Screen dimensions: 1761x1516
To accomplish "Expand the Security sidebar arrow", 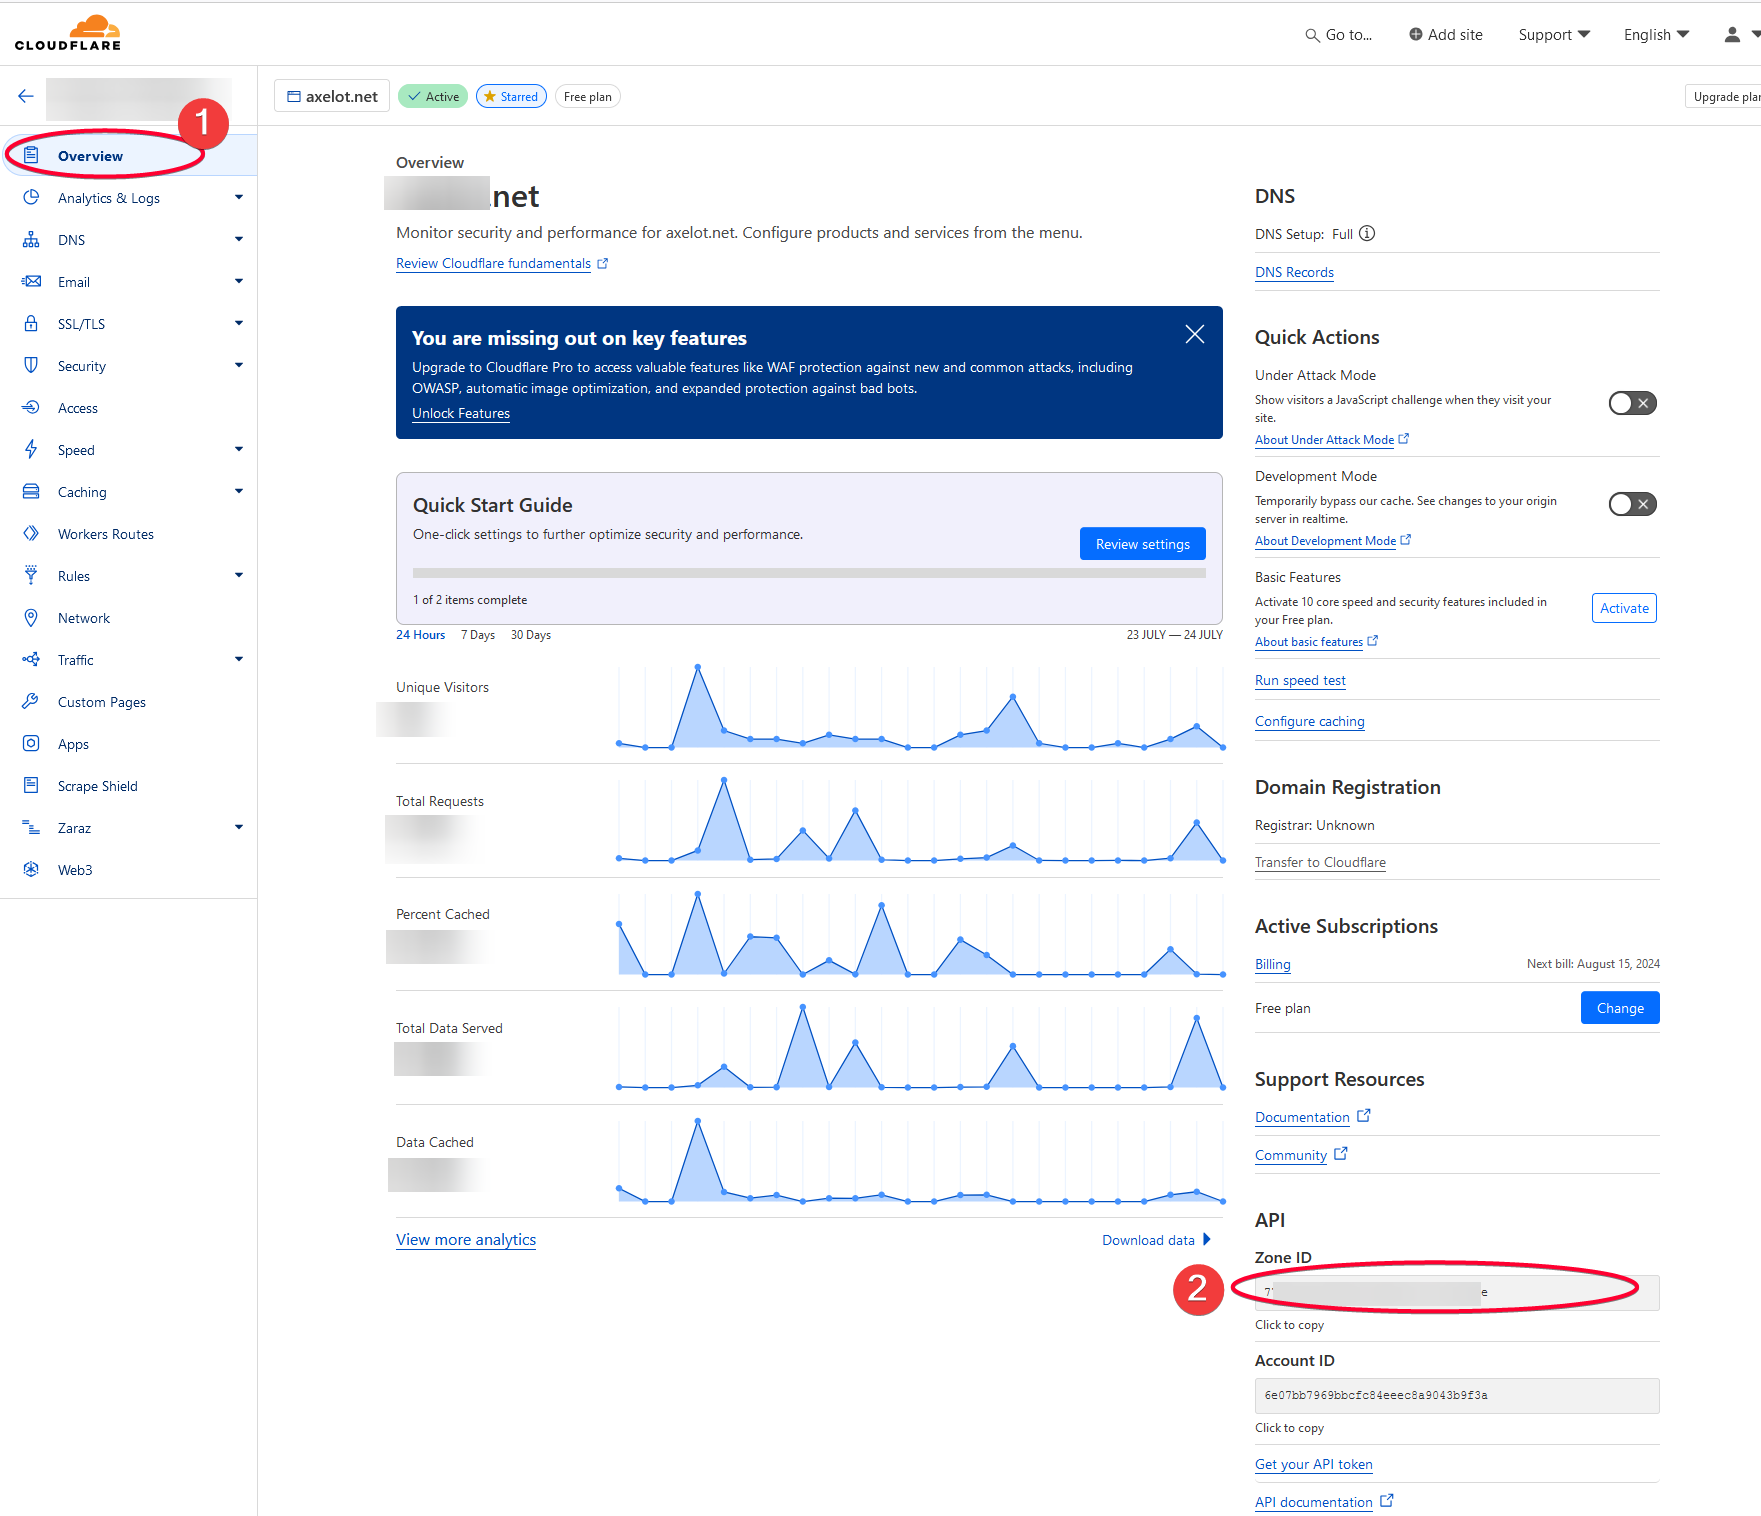I will point(239,365).
